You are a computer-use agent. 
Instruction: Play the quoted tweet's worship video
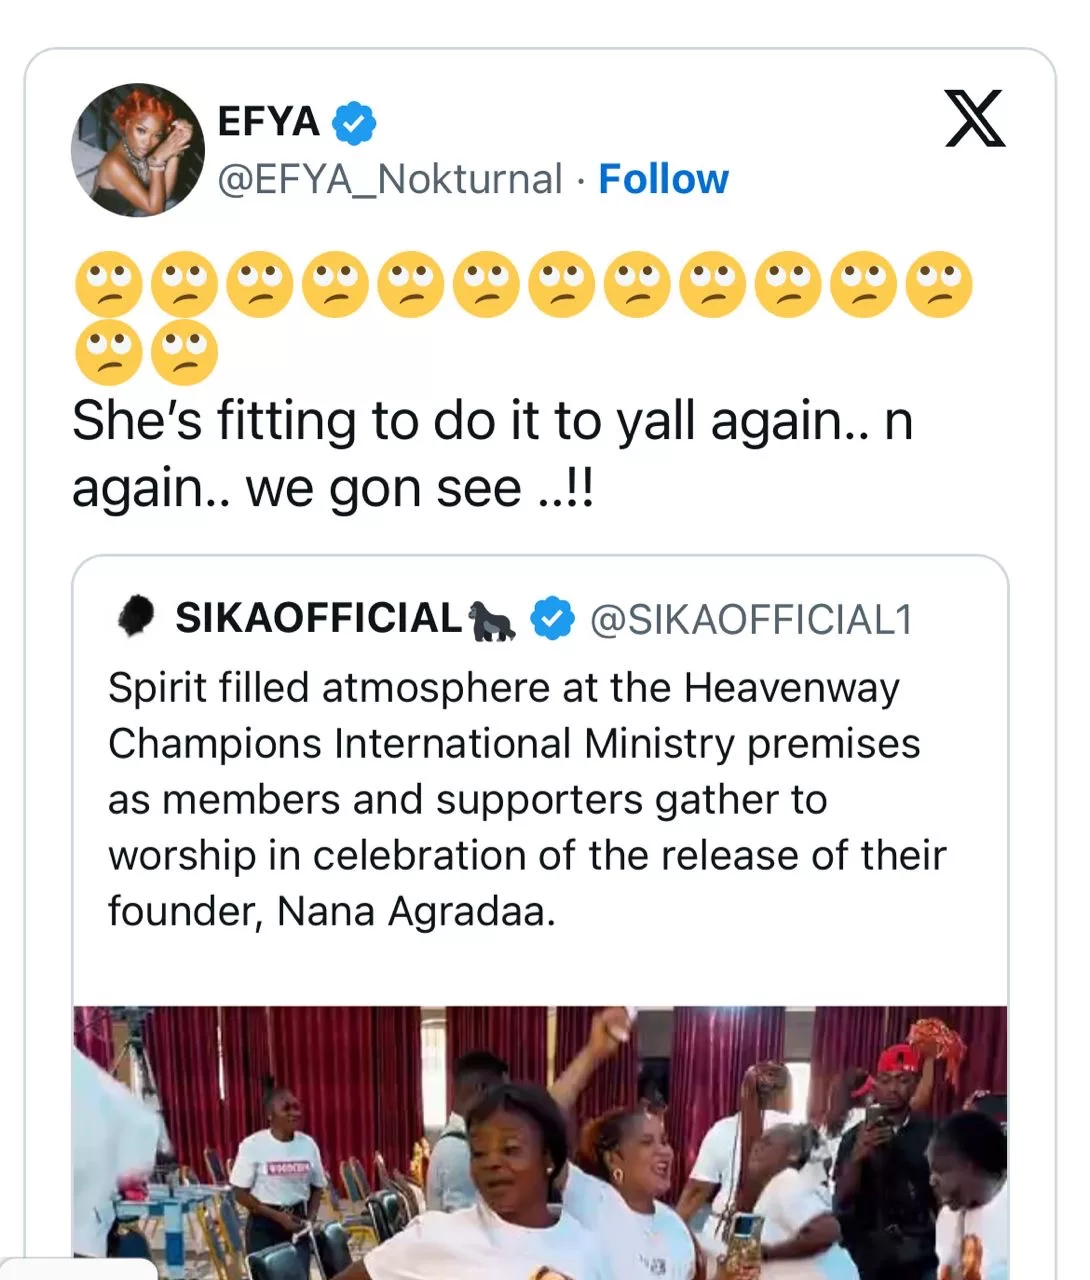pyautogui.click(x=540, y=1140)
